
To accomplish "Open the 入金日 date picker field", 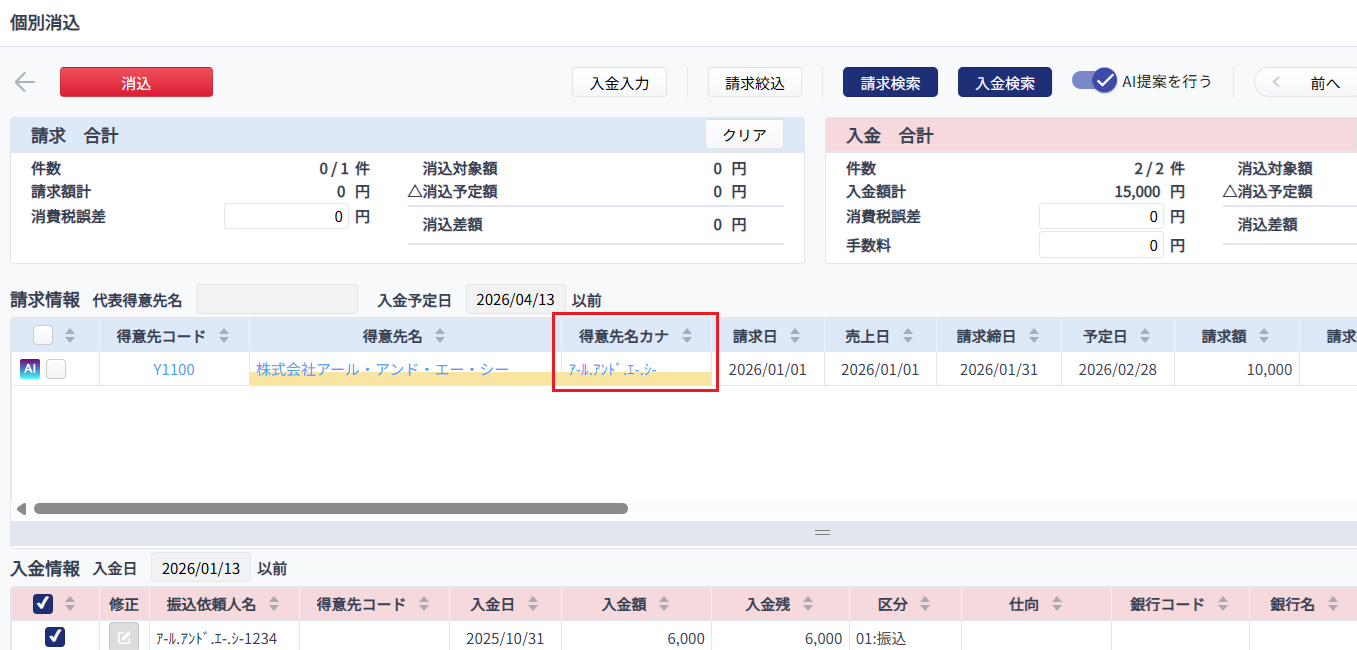I will coord(201,568).
